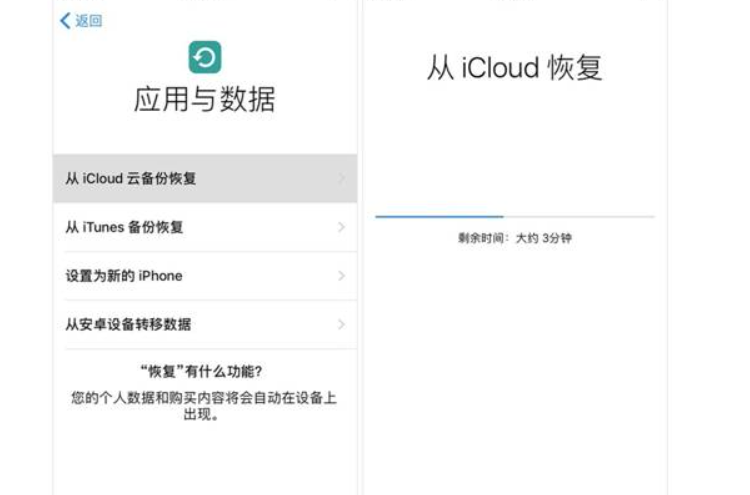Choose 从安卓设备转移数据 option
The width and height of the screenshot is (750, 495).
pyautogui.click(x=128, y=324)
